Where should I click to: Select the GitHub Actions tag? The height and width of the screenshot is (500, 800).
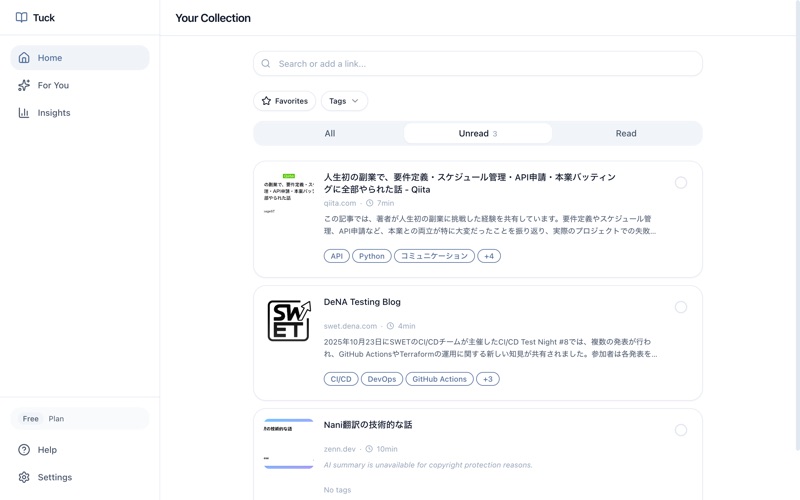439,379
